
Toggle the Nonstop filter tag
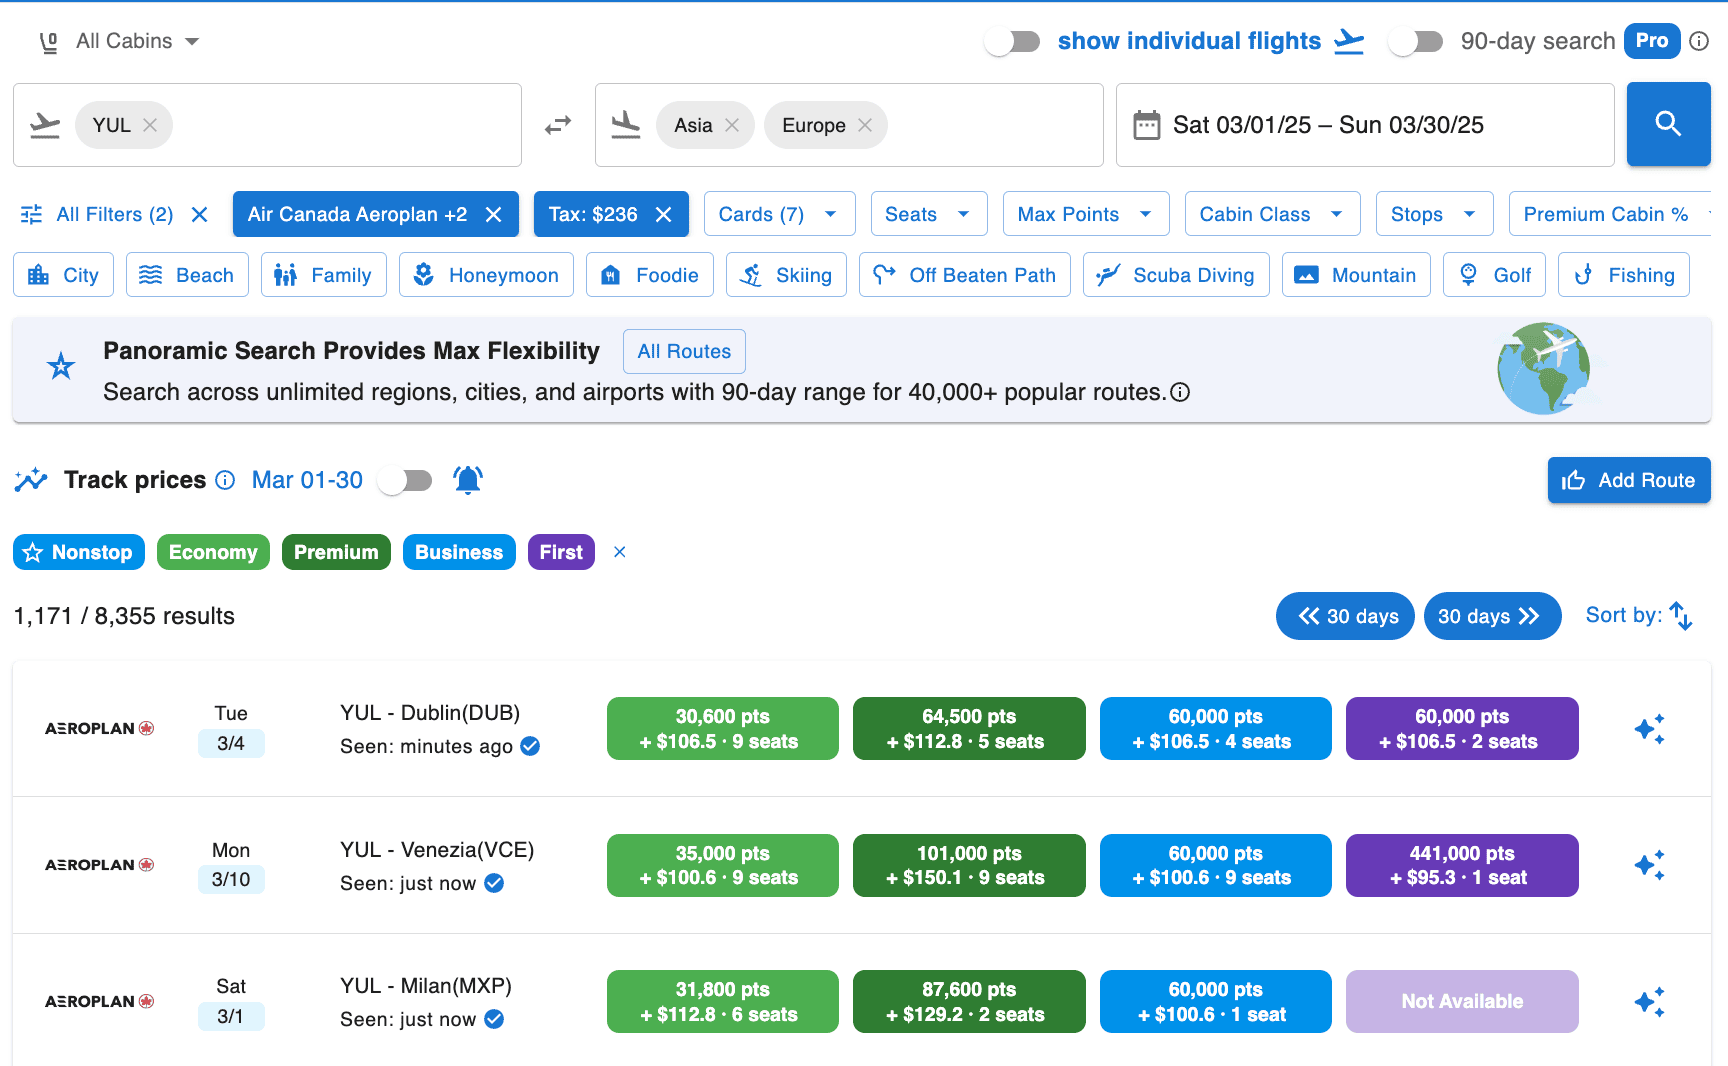point(79,552)
